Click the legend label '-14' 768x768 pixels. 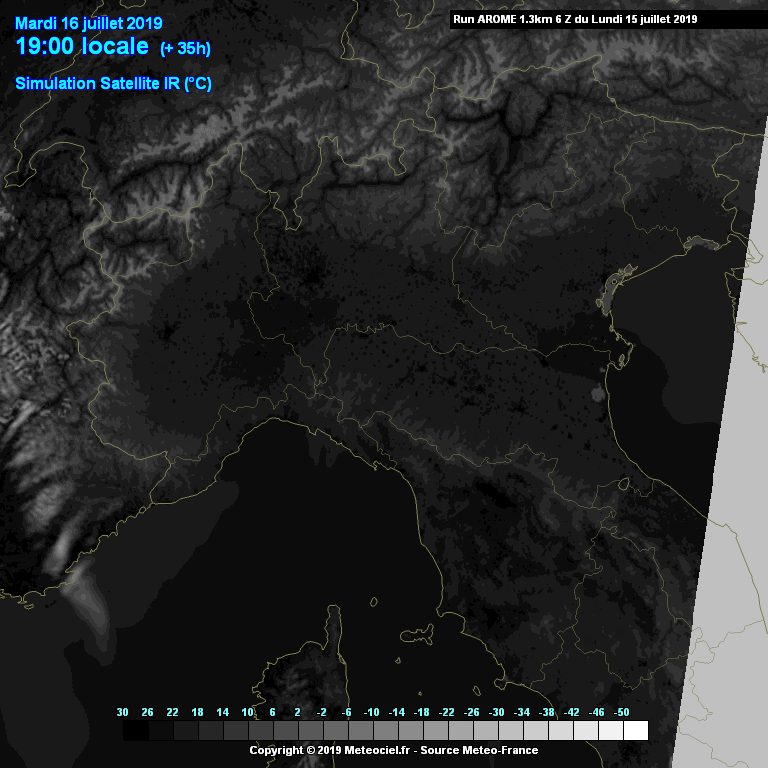397,712
